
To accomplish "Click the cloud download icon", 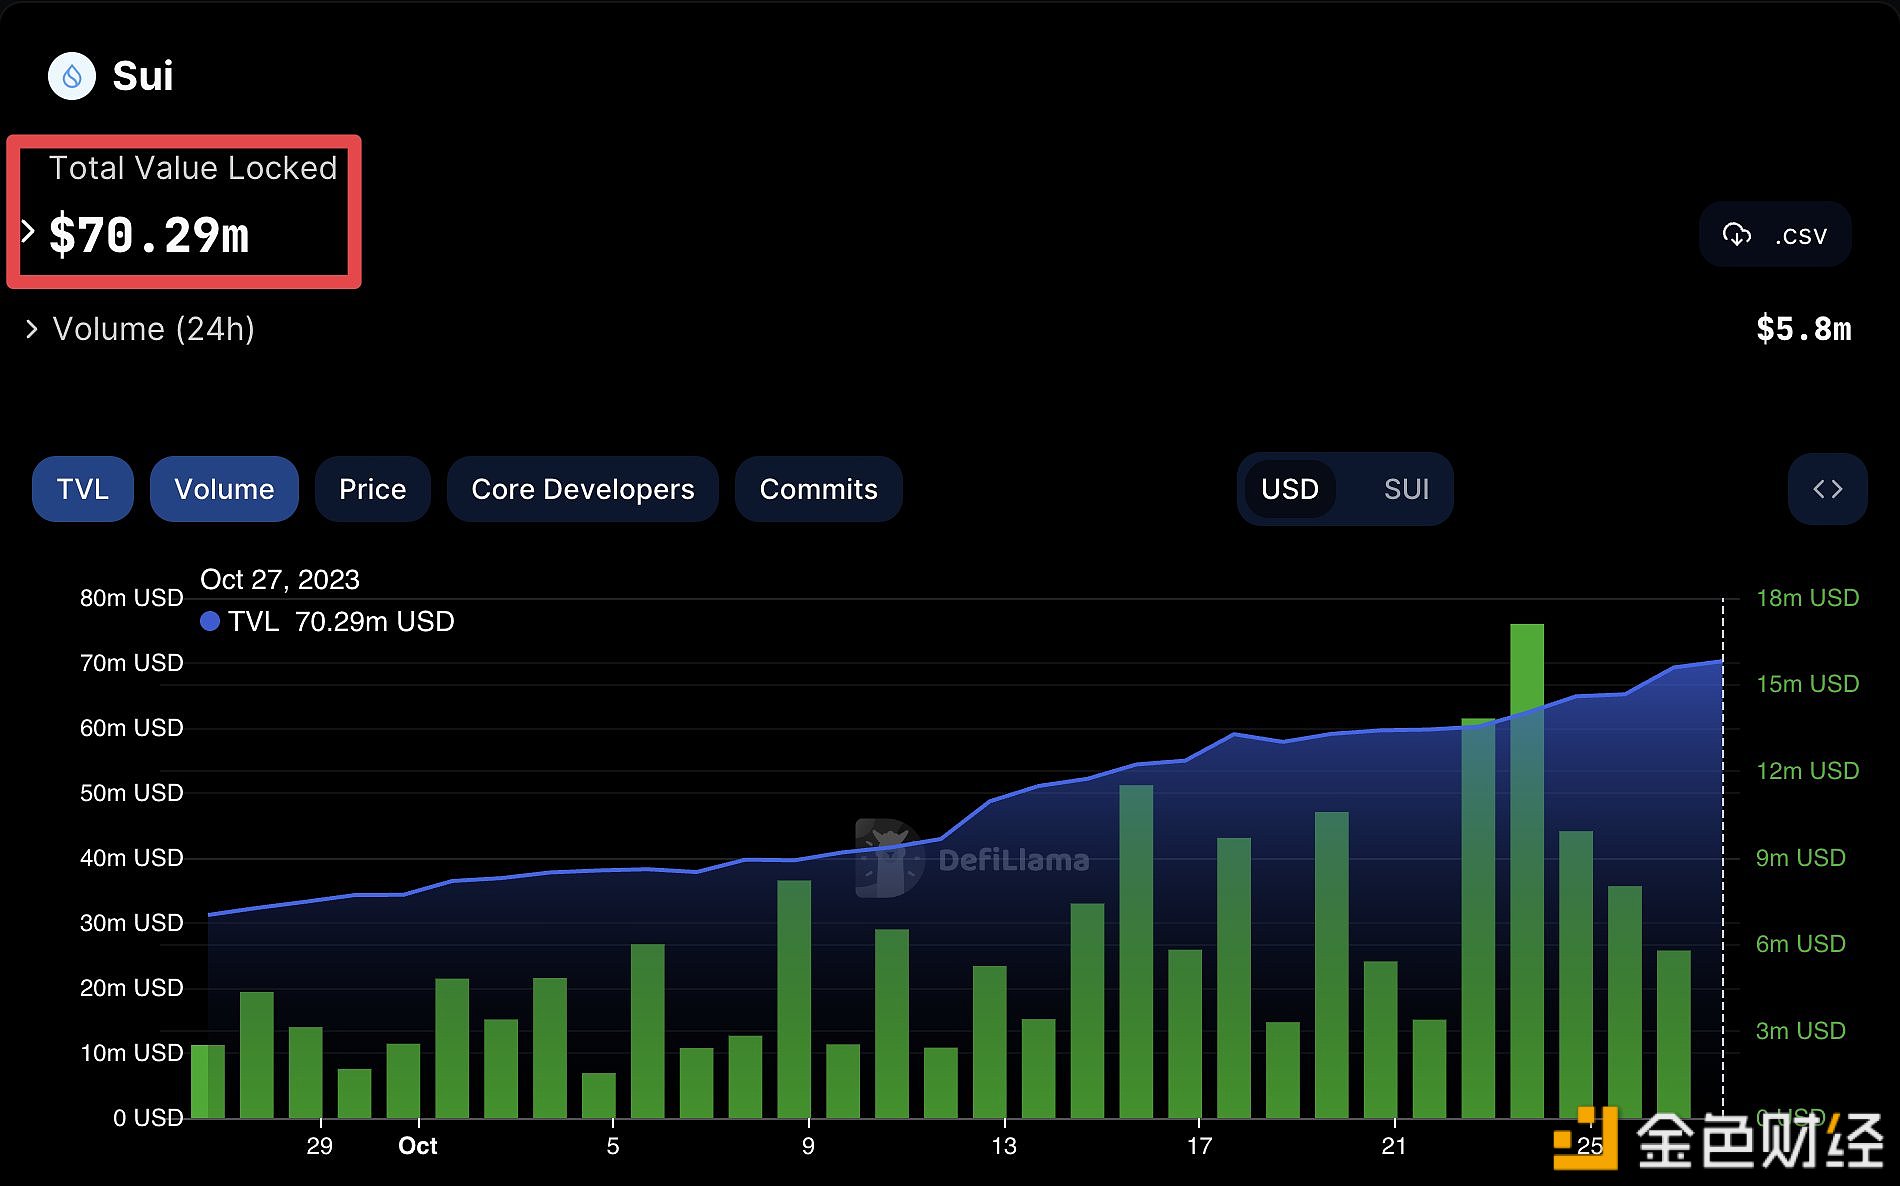I will [1737, 235].
